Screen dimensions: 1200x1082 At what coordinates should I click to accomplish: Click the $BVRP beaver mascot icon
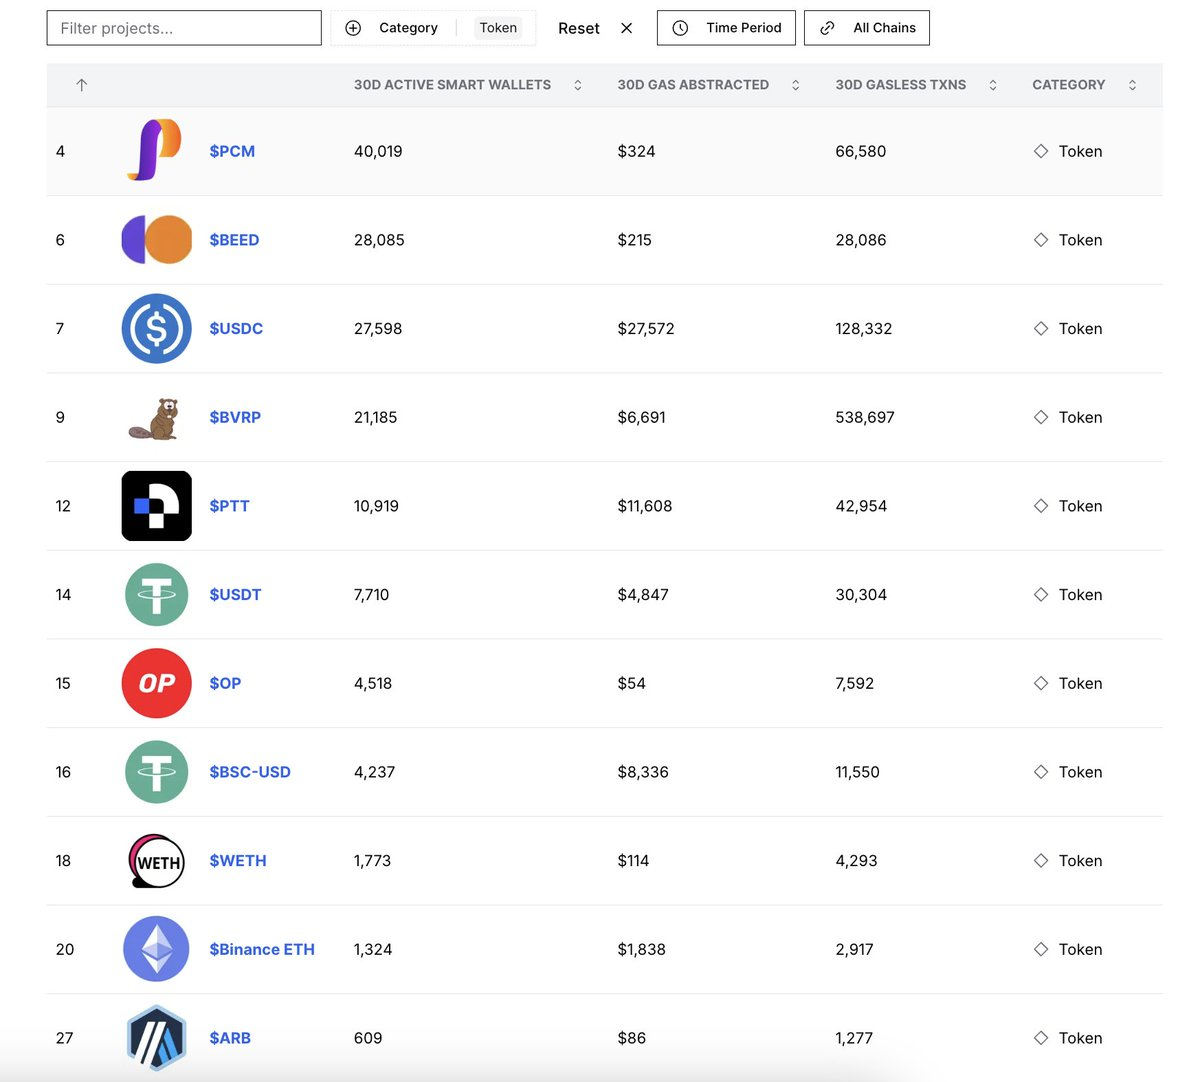[155, 418]
